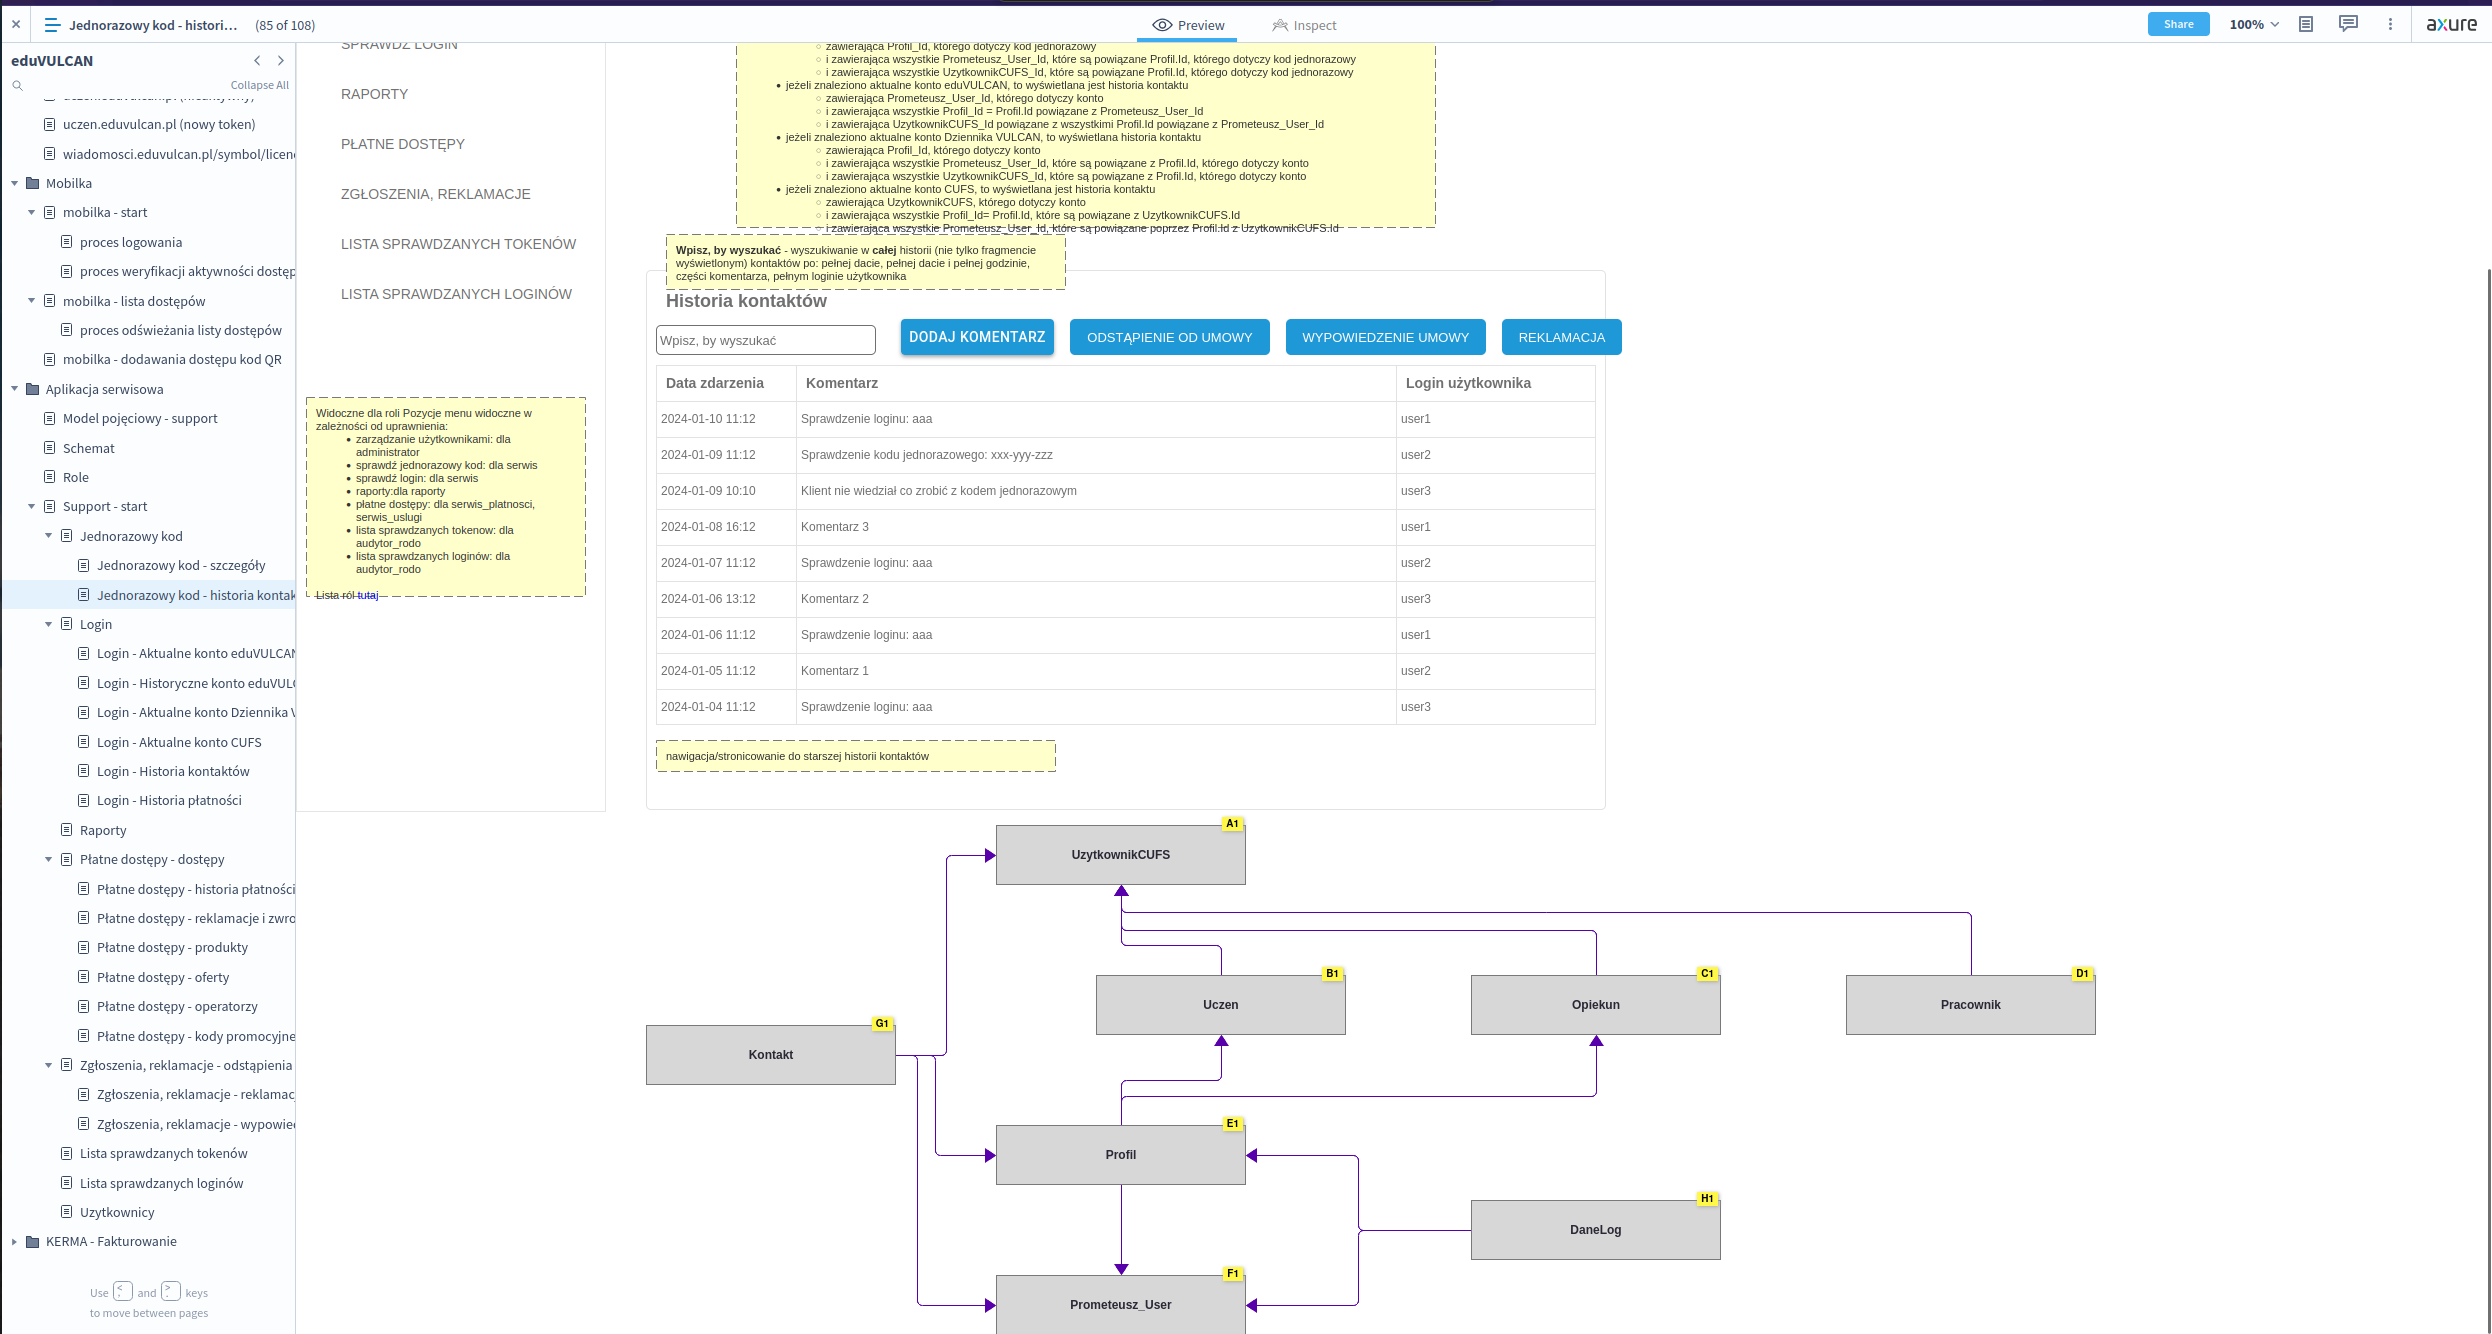
Task: Click Collapse All in the sitemap
Action: click(259, 86)
